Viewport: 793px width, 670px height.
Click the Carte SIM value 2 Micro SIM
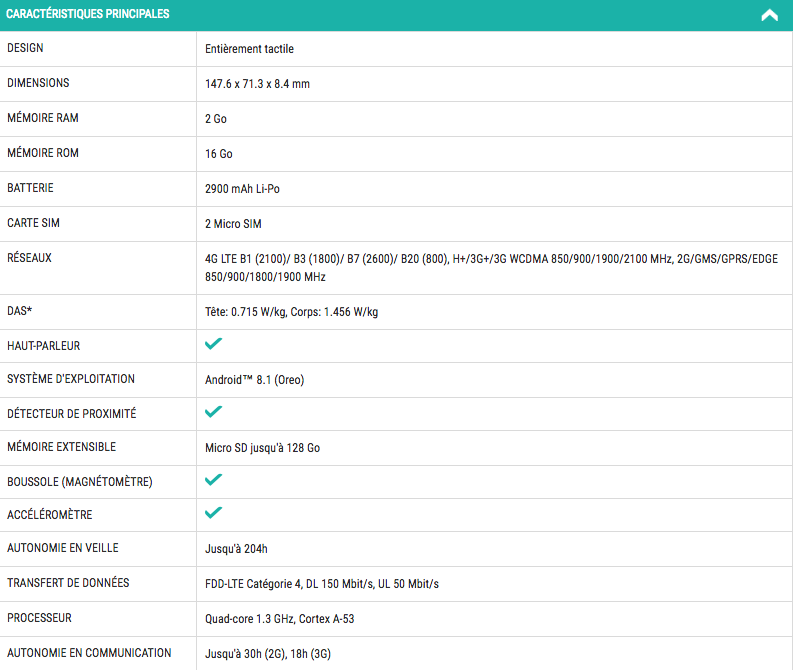pos(233,224)
